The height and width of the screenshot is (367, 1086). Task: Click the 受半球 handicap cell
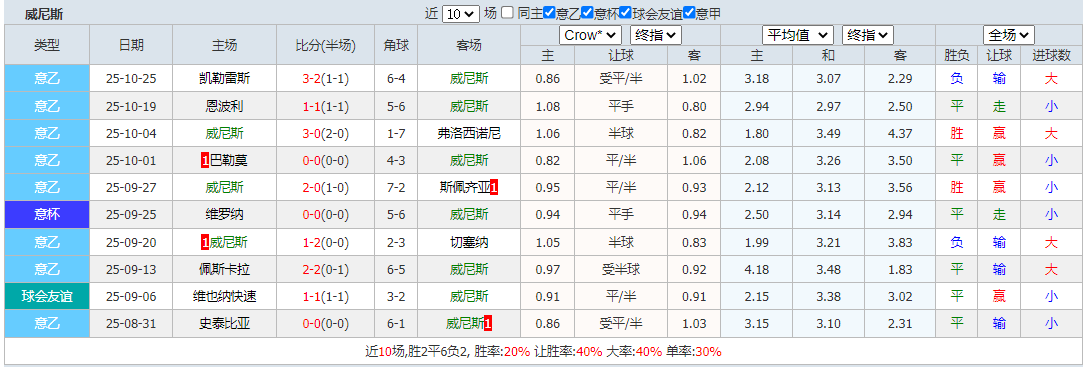pyautogui.click(x=621, y=269)
